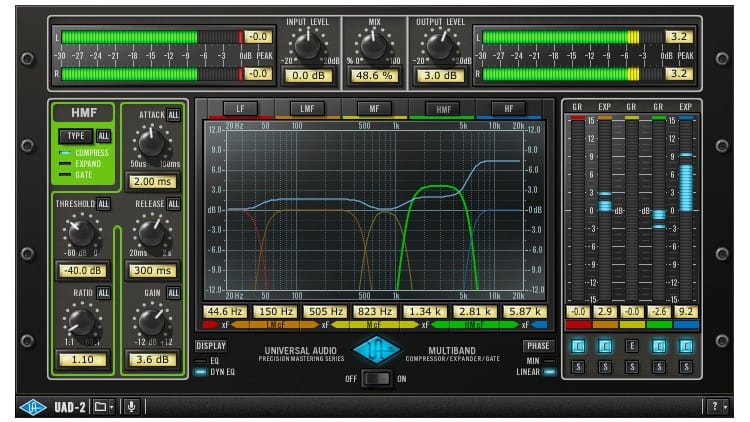Viewport: 750px width, 422px height.
Task: Click the THRESHOLD knob
Action: click(x=81, y=233)
